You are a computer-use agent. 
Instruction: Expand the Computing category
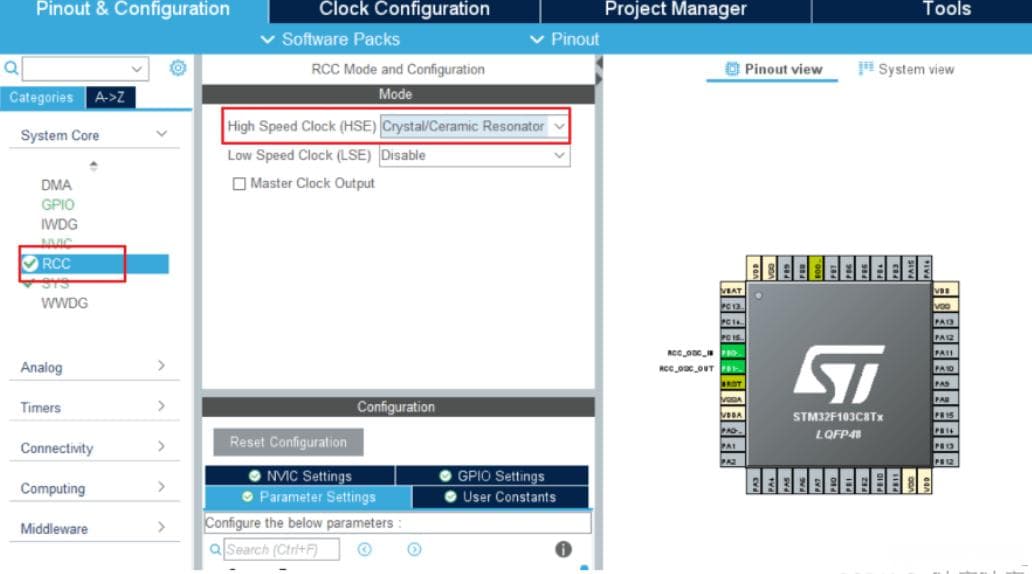[x=161, y=487]
